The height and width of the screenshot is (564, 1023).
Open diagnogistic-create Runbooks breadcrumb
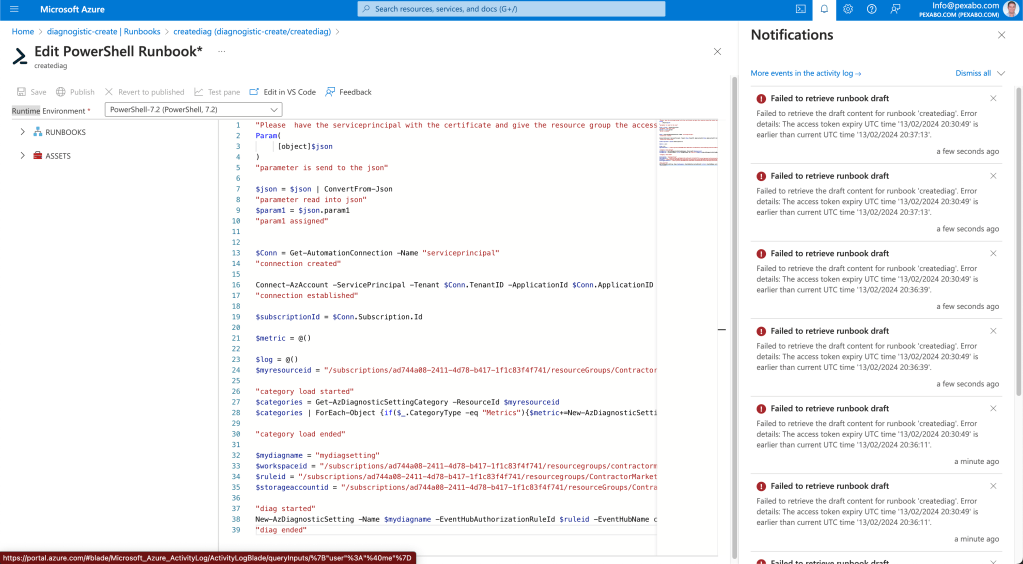point(103,31)
